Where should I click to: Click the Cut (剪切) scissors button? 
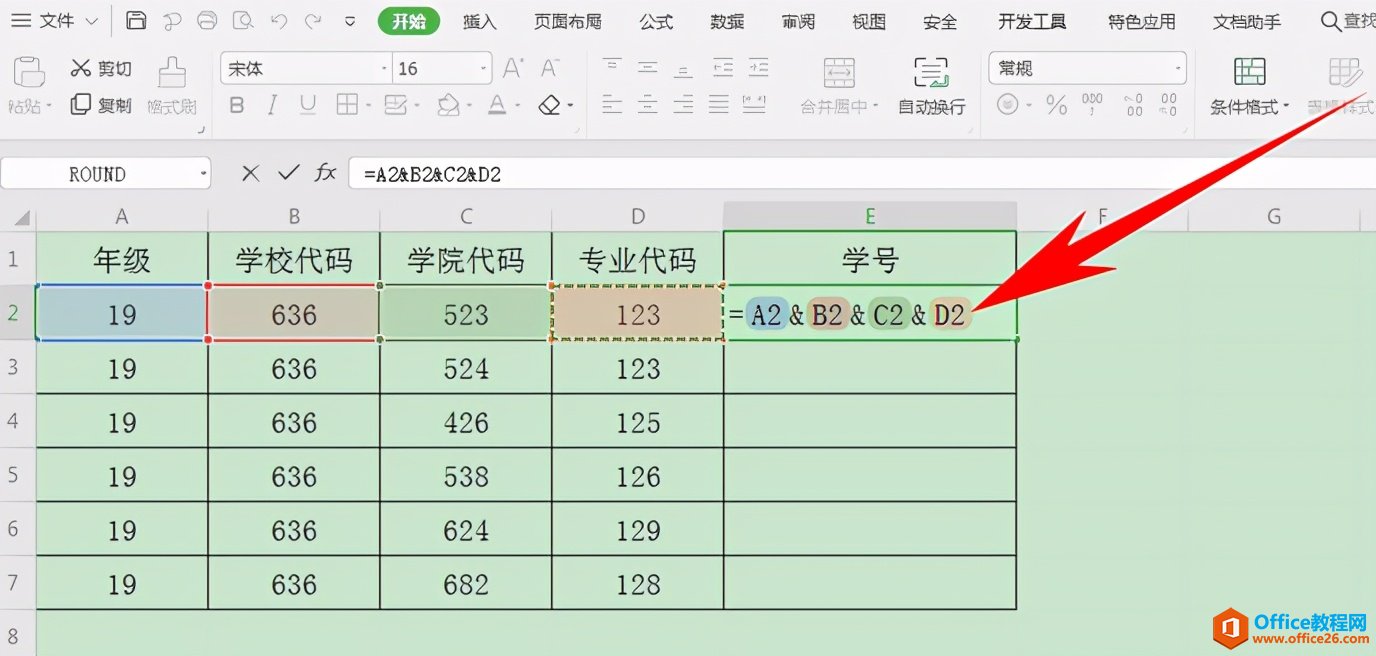[102, 68]
